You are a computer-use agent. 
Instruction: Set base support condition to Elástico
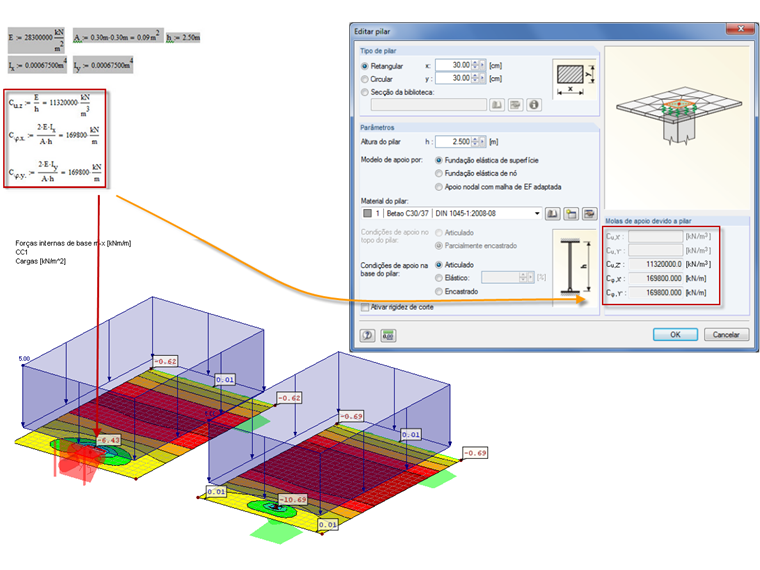(439, 278)
